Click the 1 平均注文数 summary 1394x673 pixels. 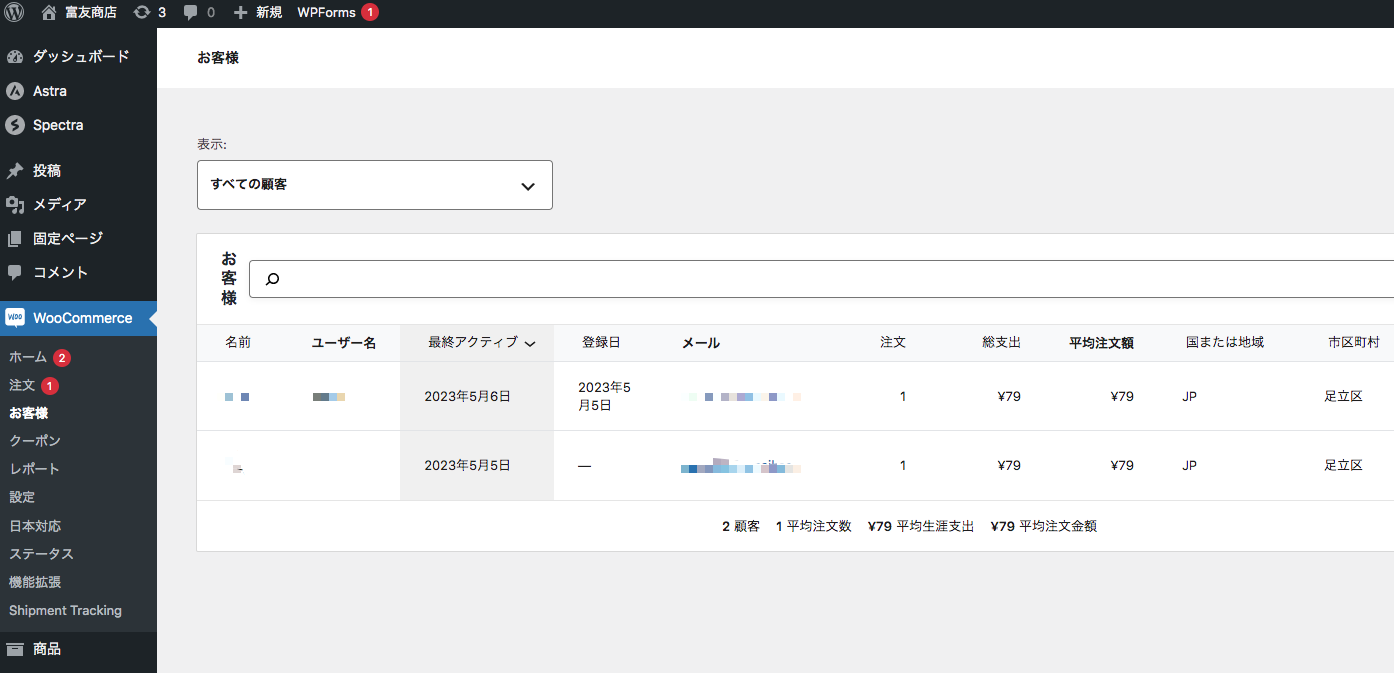click(814, 526)
